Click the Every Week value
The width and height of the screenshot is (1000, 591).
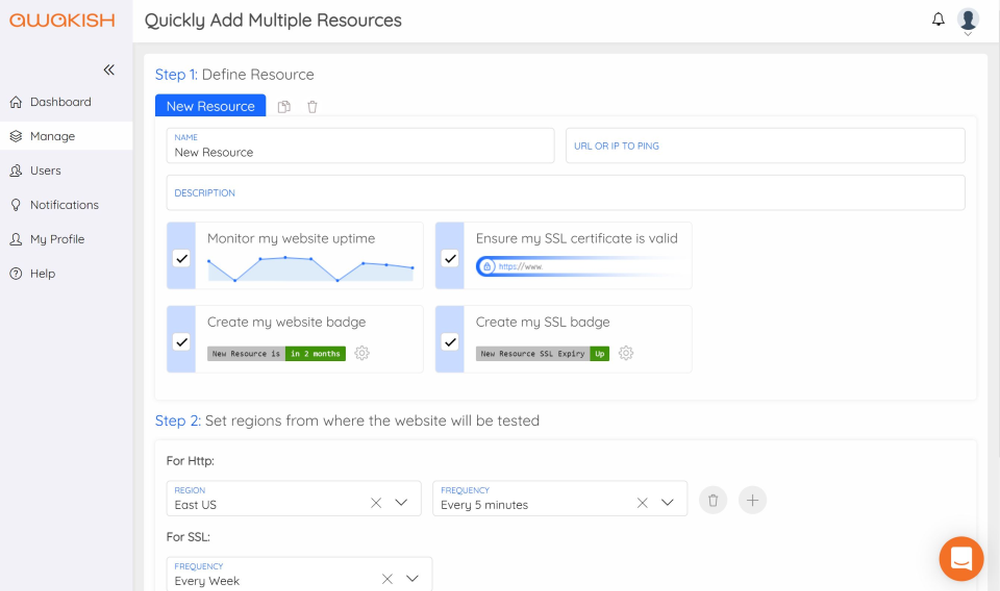click(x=207, y=581)
